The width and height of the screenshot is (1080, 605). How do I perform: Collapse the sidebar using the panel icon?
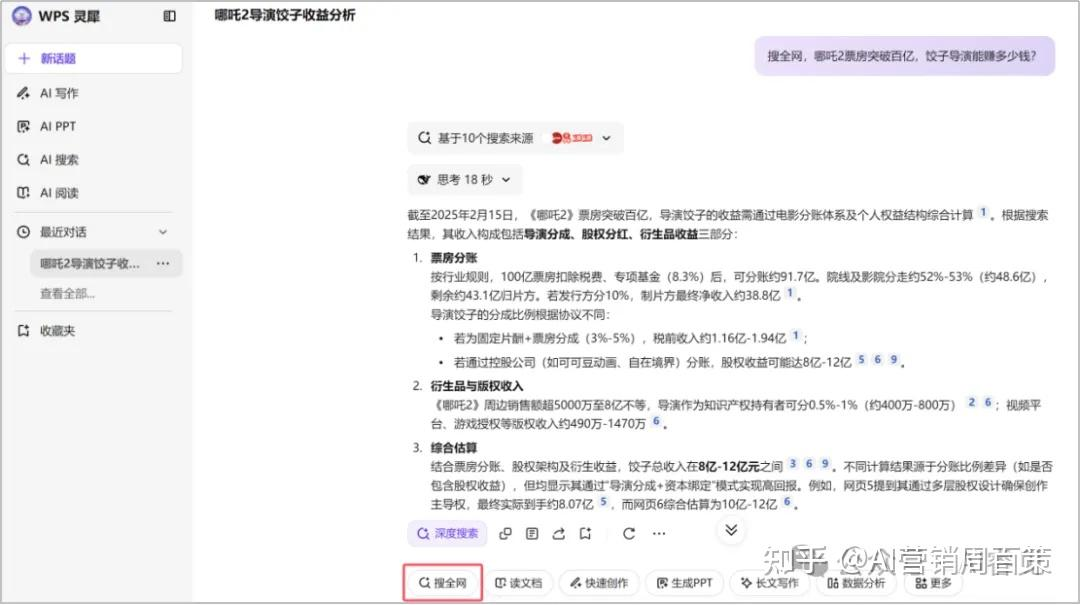point(169,16)
